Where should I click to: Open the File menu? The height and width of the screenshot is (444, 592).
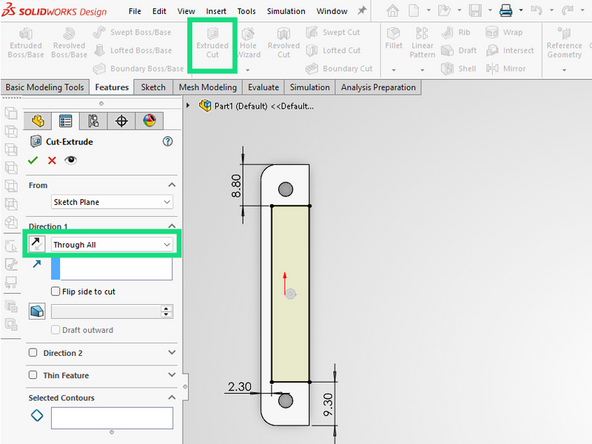135,11
